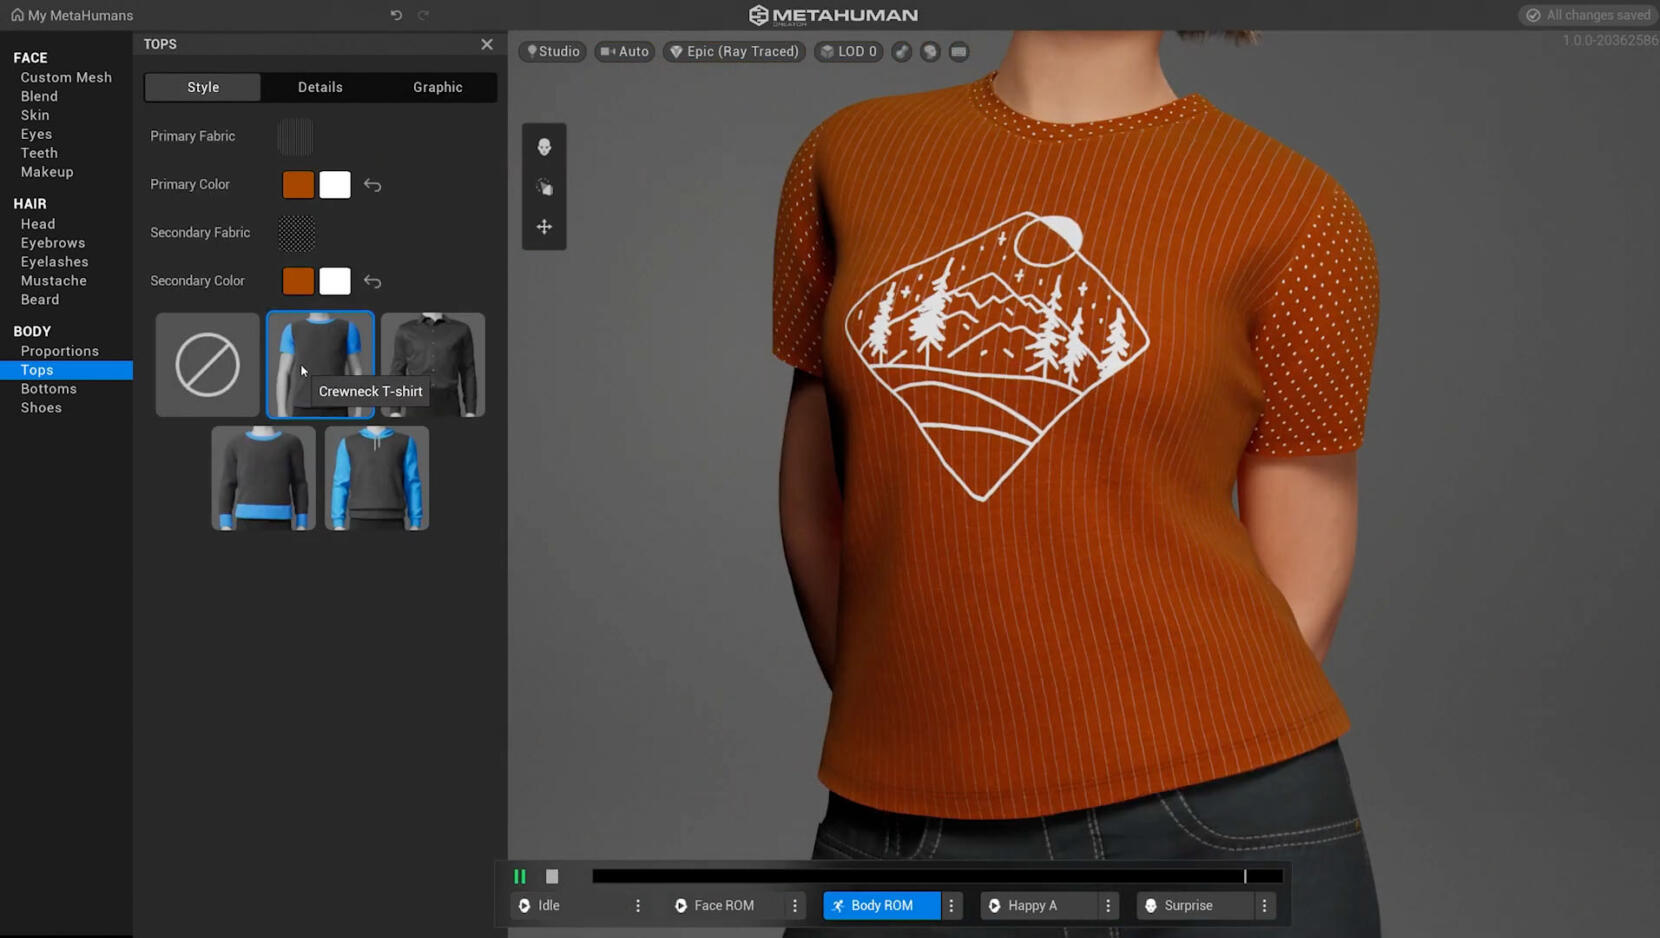Viewport: 1660px width, 938px height.
Task: Open the Studio lighting environment selector
Action: pos(552,51)
